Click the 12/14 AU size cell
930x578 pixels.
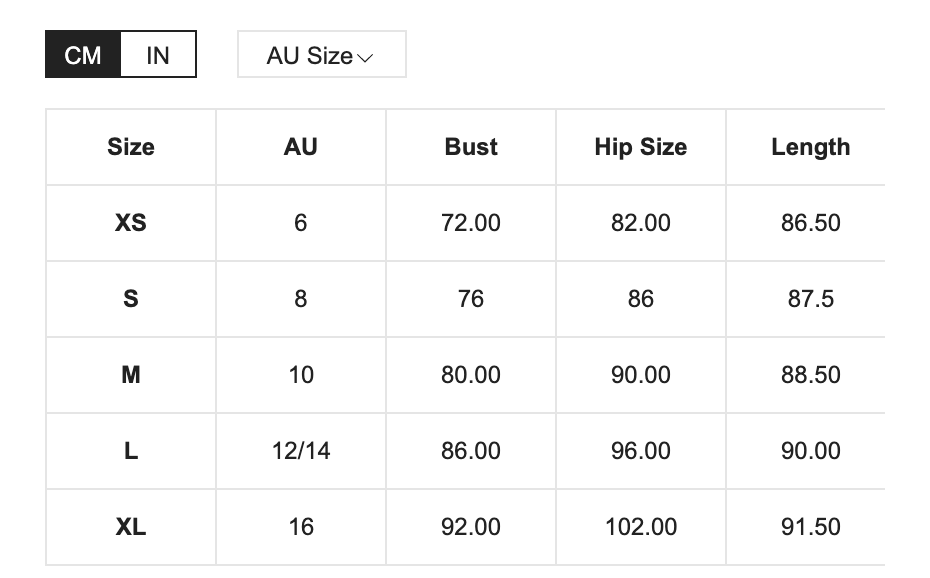click(x=301, y=451)
